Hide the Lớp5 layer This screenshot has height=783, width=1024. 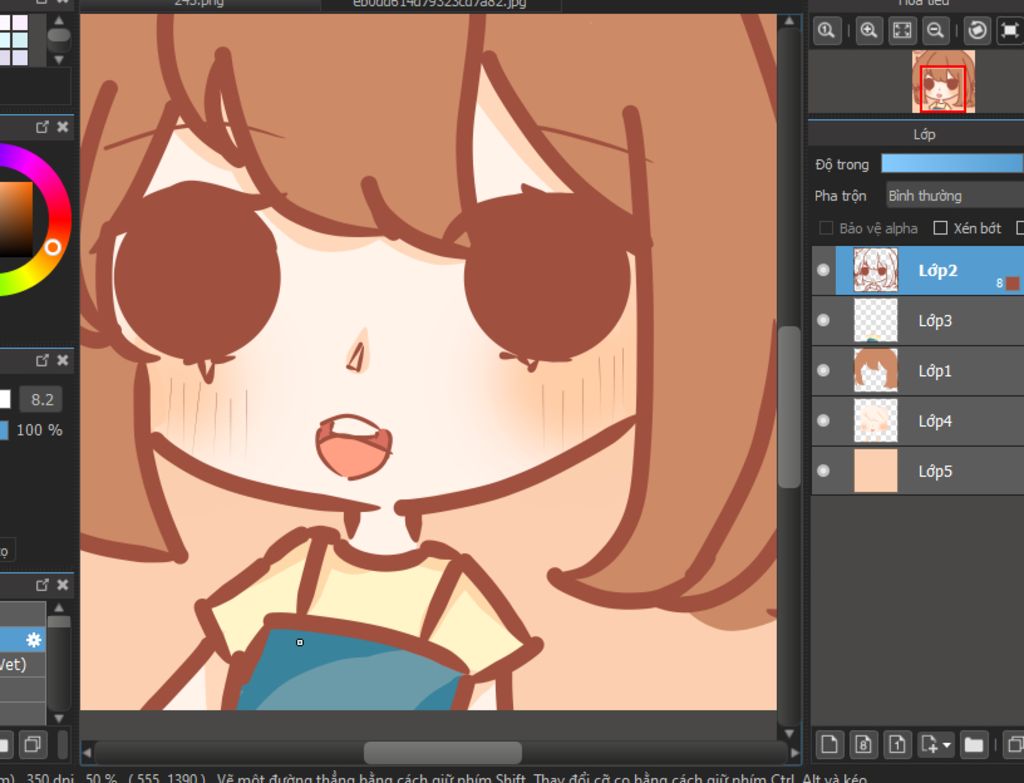pyautogui.click(x=824, y=470)
